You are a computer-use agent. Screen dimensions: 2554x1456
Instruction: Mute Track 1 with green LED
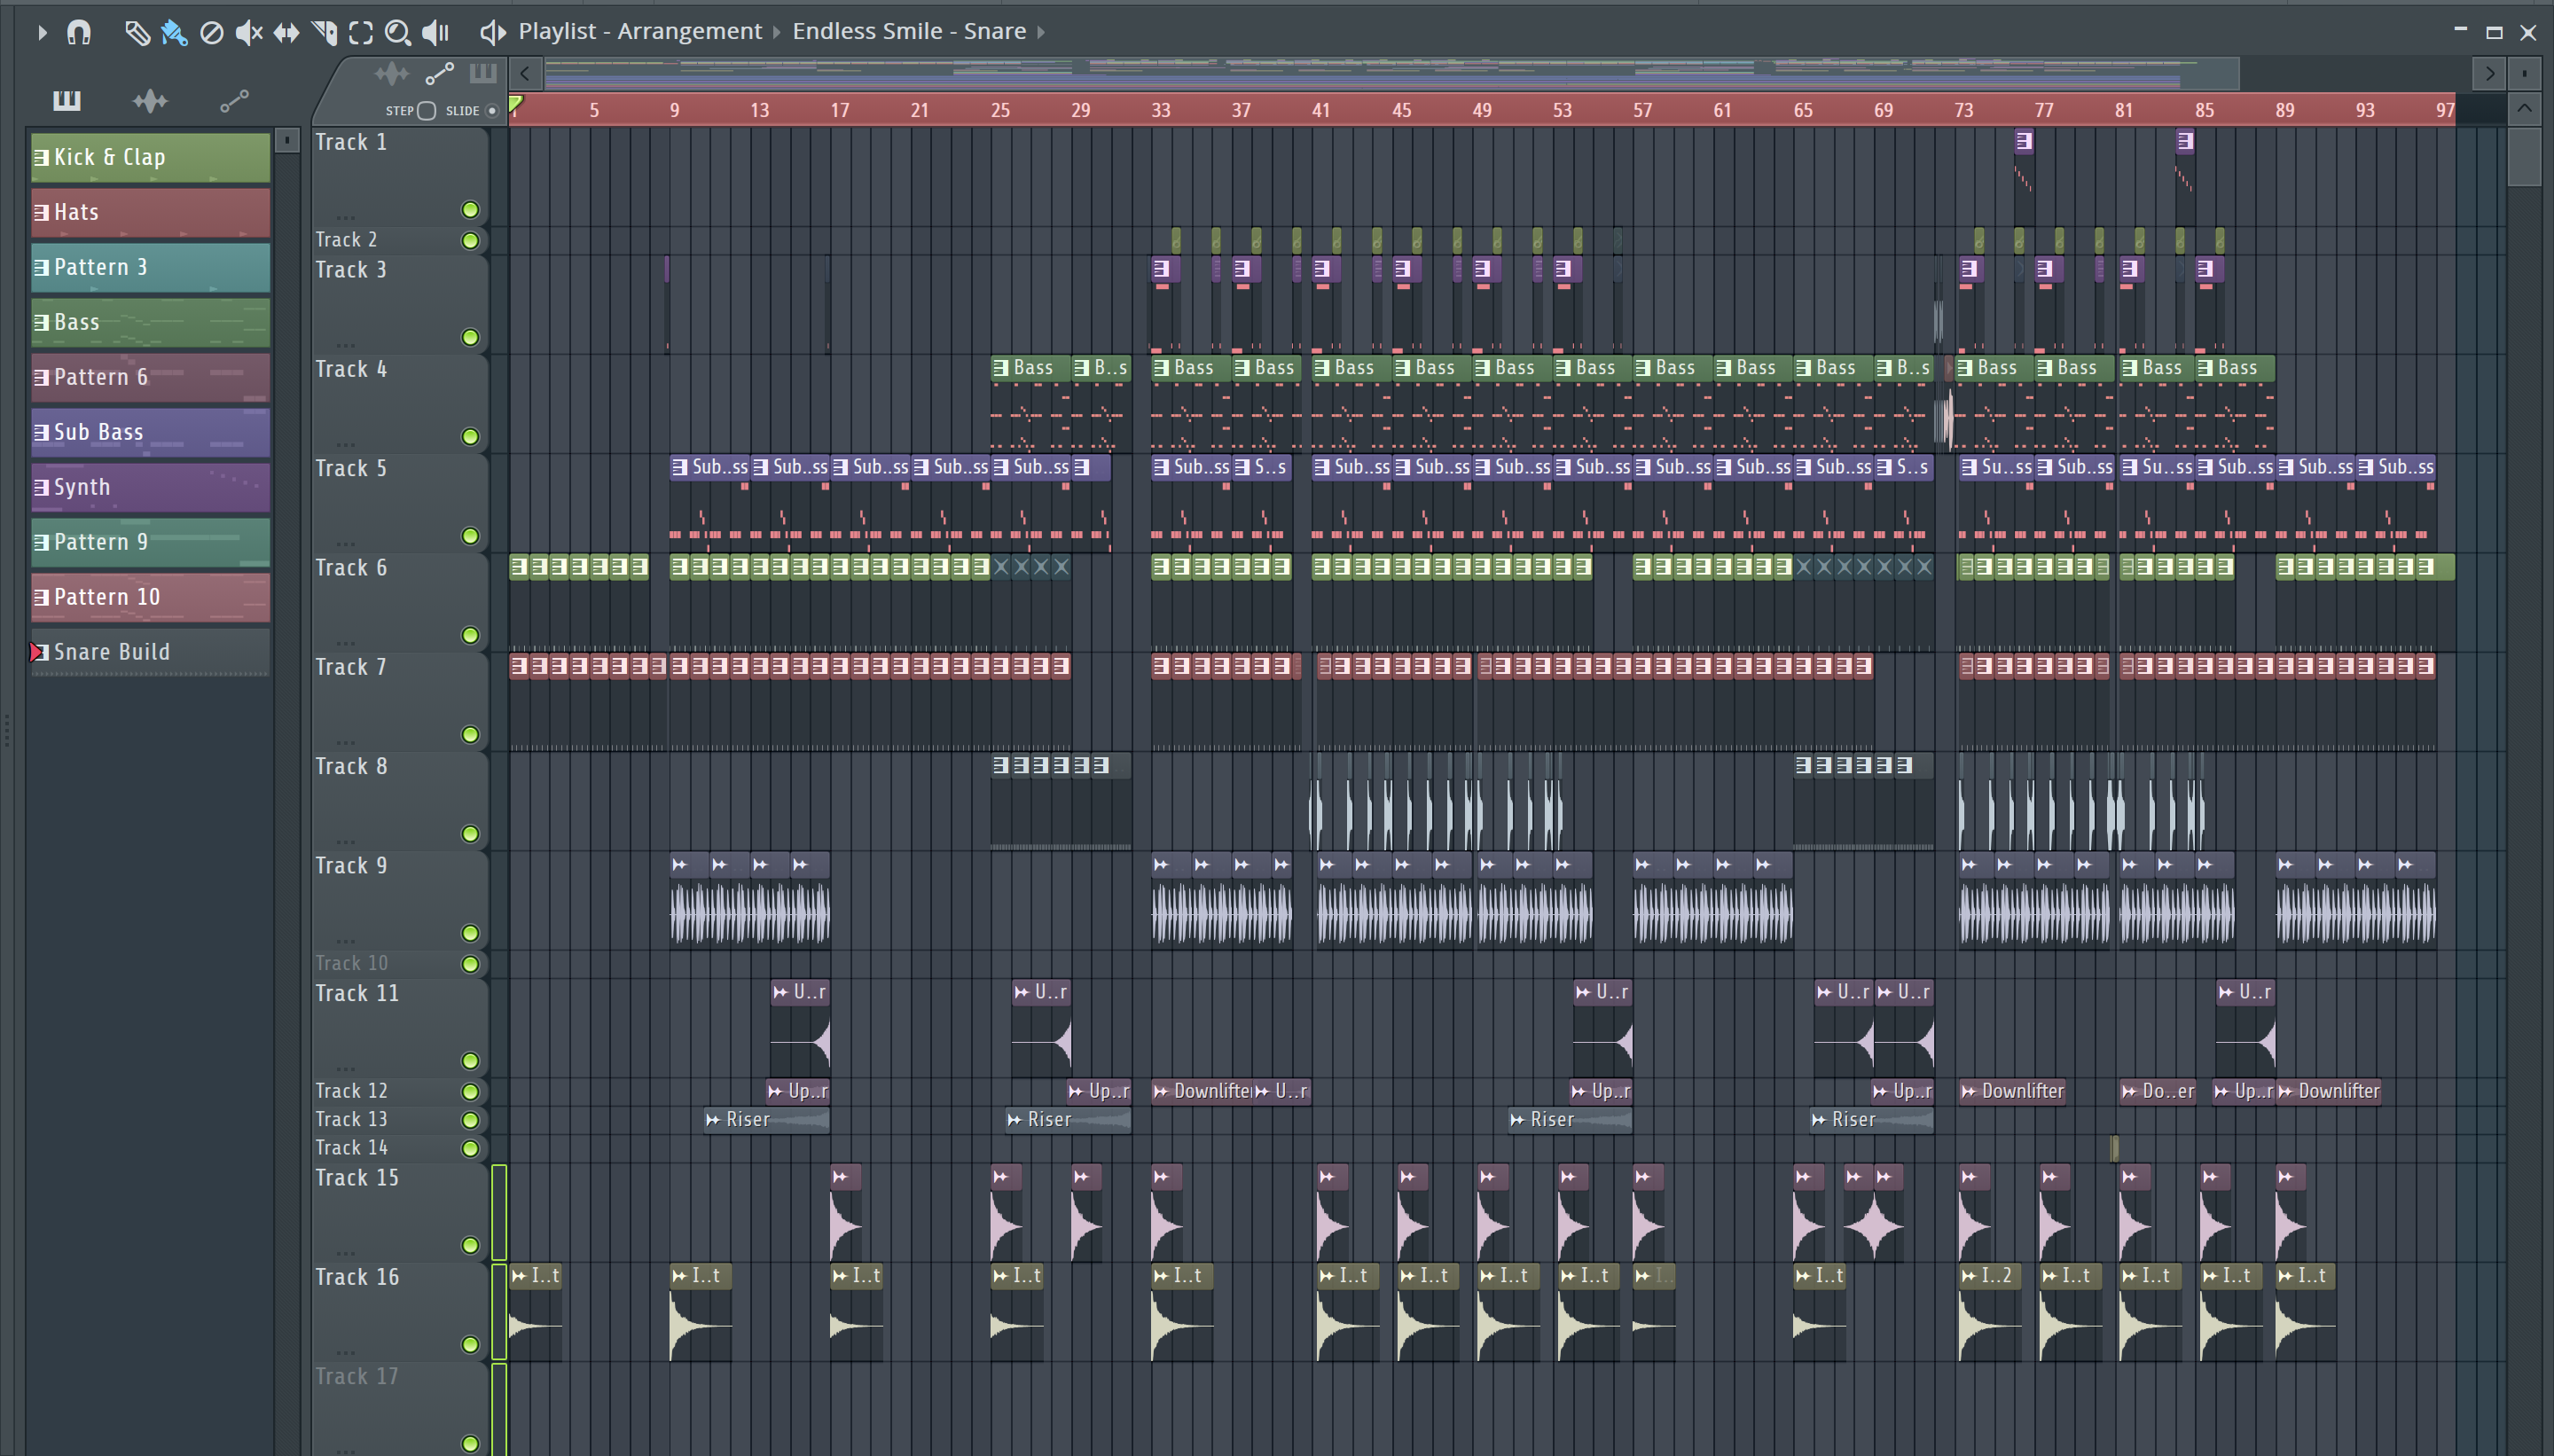(470, 210)
